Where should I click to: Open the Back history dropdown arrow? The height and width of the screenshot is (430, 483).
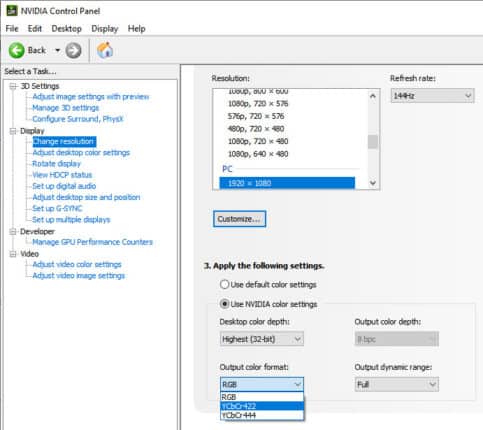tap(58, 50)
